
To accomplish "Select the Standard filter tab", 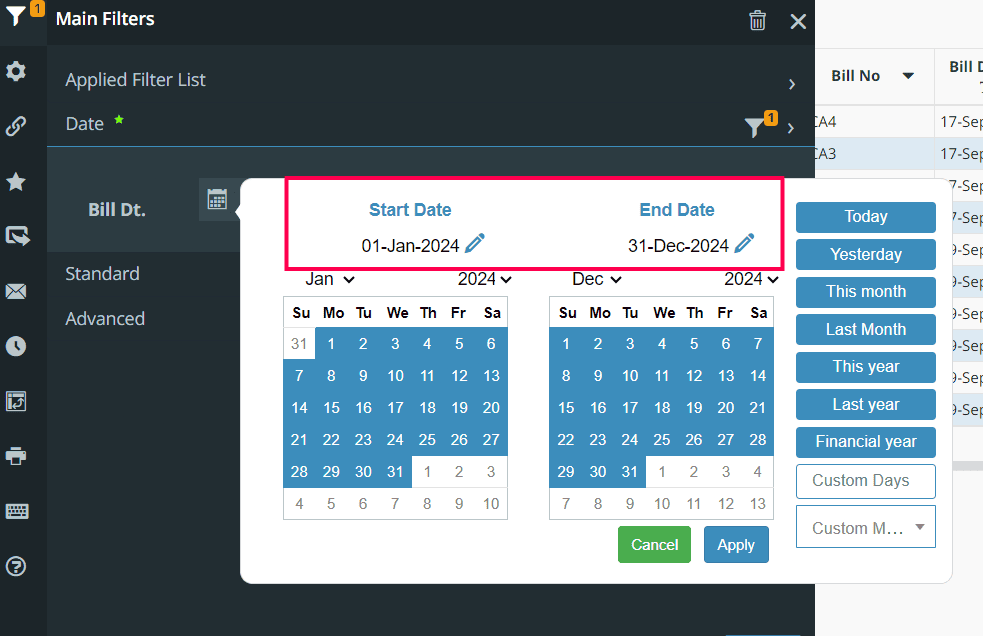I will click(x=102, y=274).
